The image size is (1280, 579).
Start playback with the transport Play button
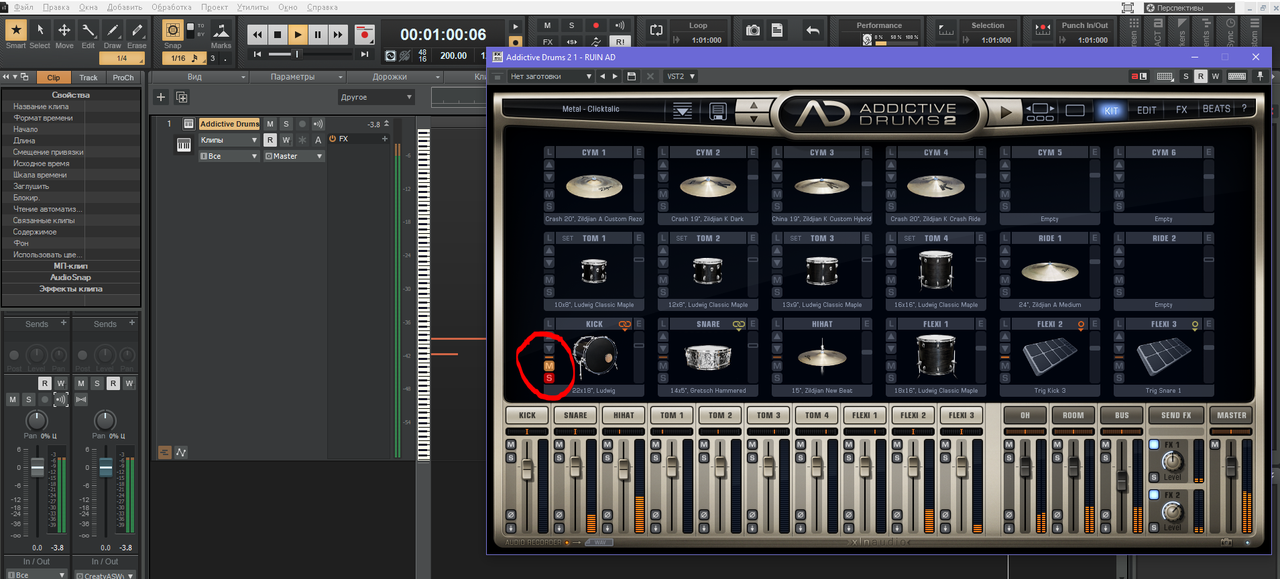(298, 34)
